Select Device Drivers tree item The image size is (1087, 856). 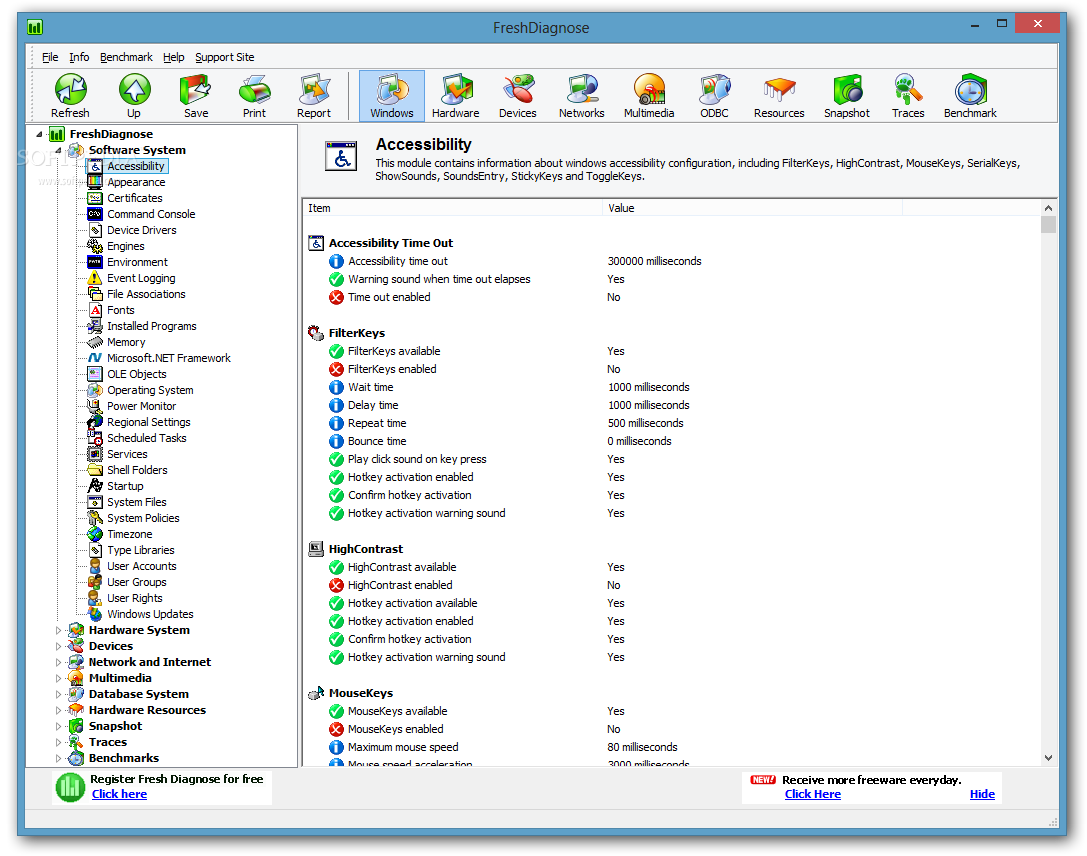click(141, 230)
